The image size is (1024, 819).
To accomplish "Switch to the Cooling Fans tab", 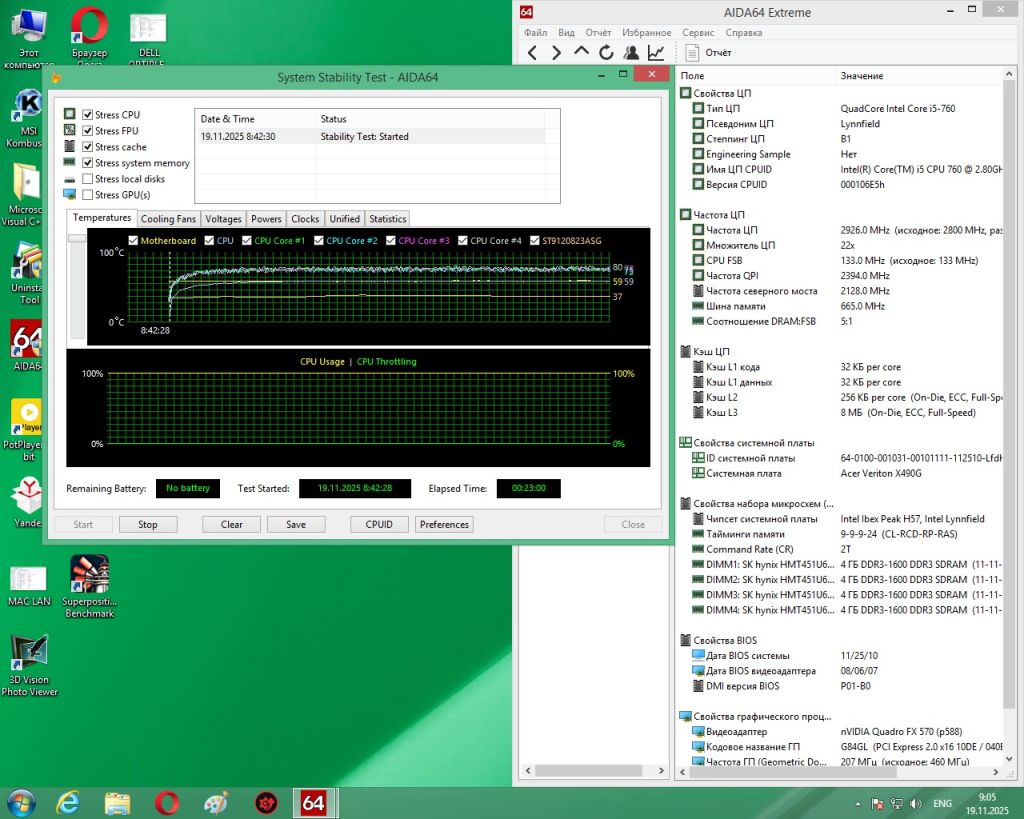I will pos(168,219).
